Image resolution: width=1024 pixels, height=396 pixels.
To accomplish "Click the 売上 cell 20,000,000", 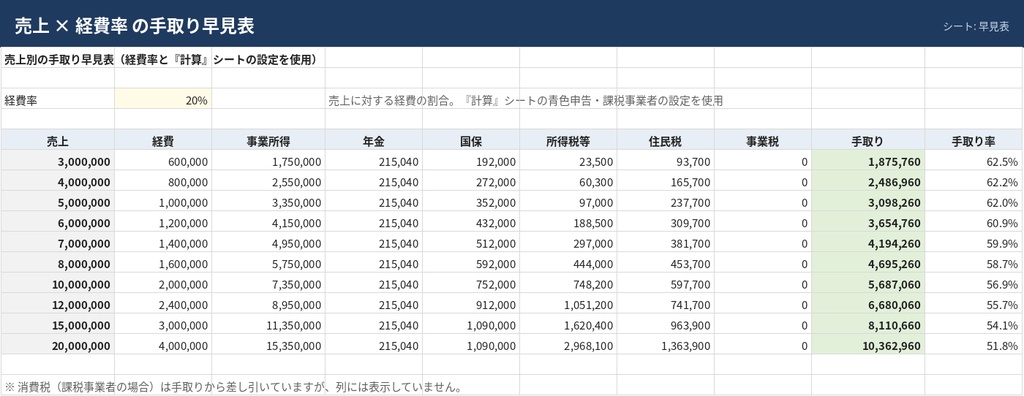I will coord(57,345).
